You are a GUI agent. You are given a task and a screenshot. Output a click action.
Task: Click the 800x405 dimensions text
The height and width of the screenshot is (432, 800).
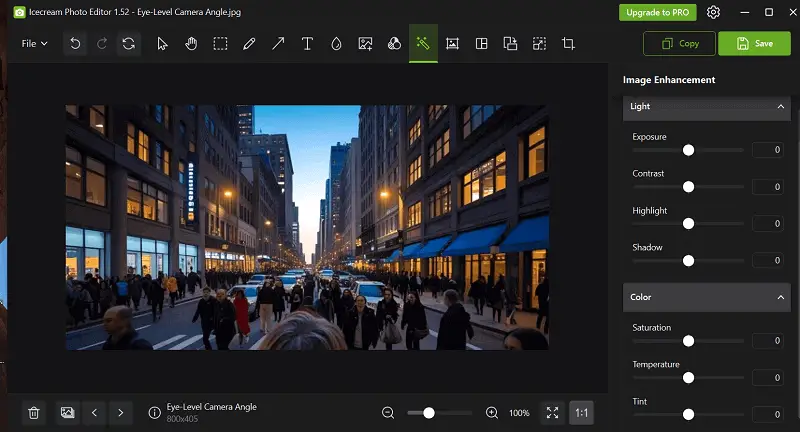182,419
